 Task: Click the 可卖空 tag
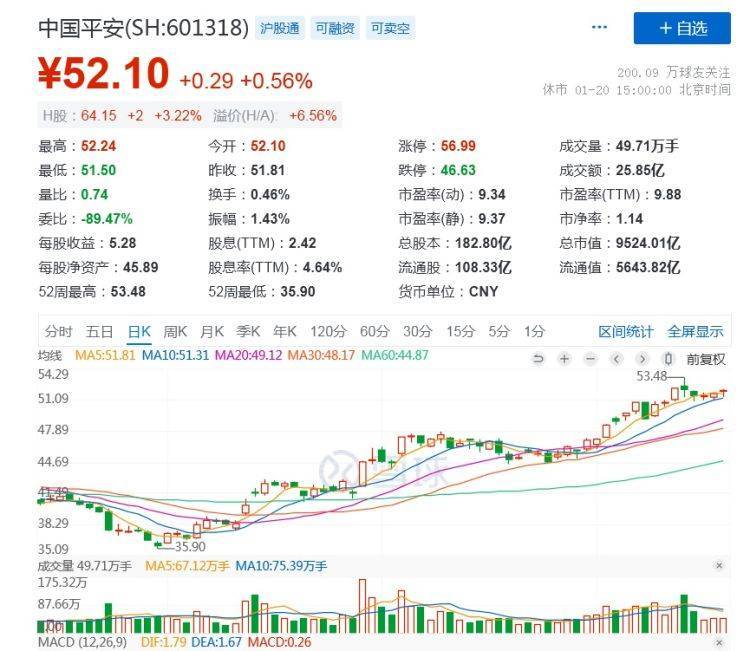click(x=390, y=28)
